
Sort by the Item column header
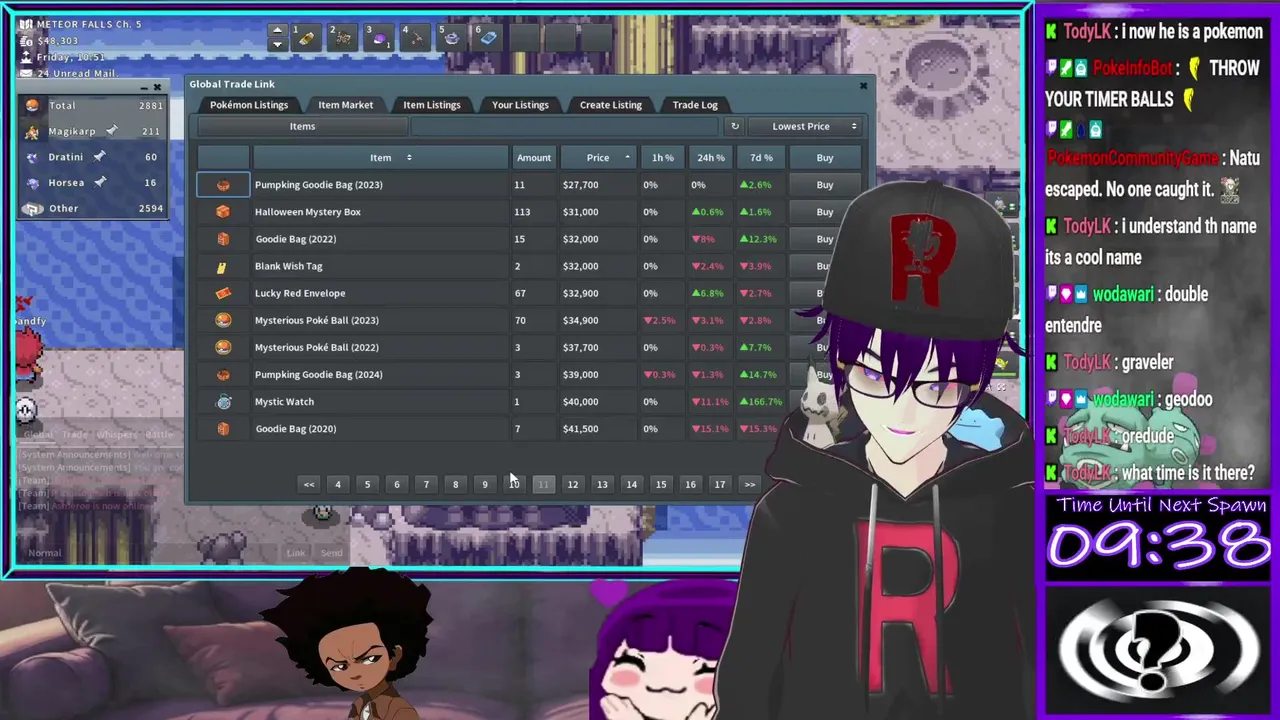[x=380, y=157]
